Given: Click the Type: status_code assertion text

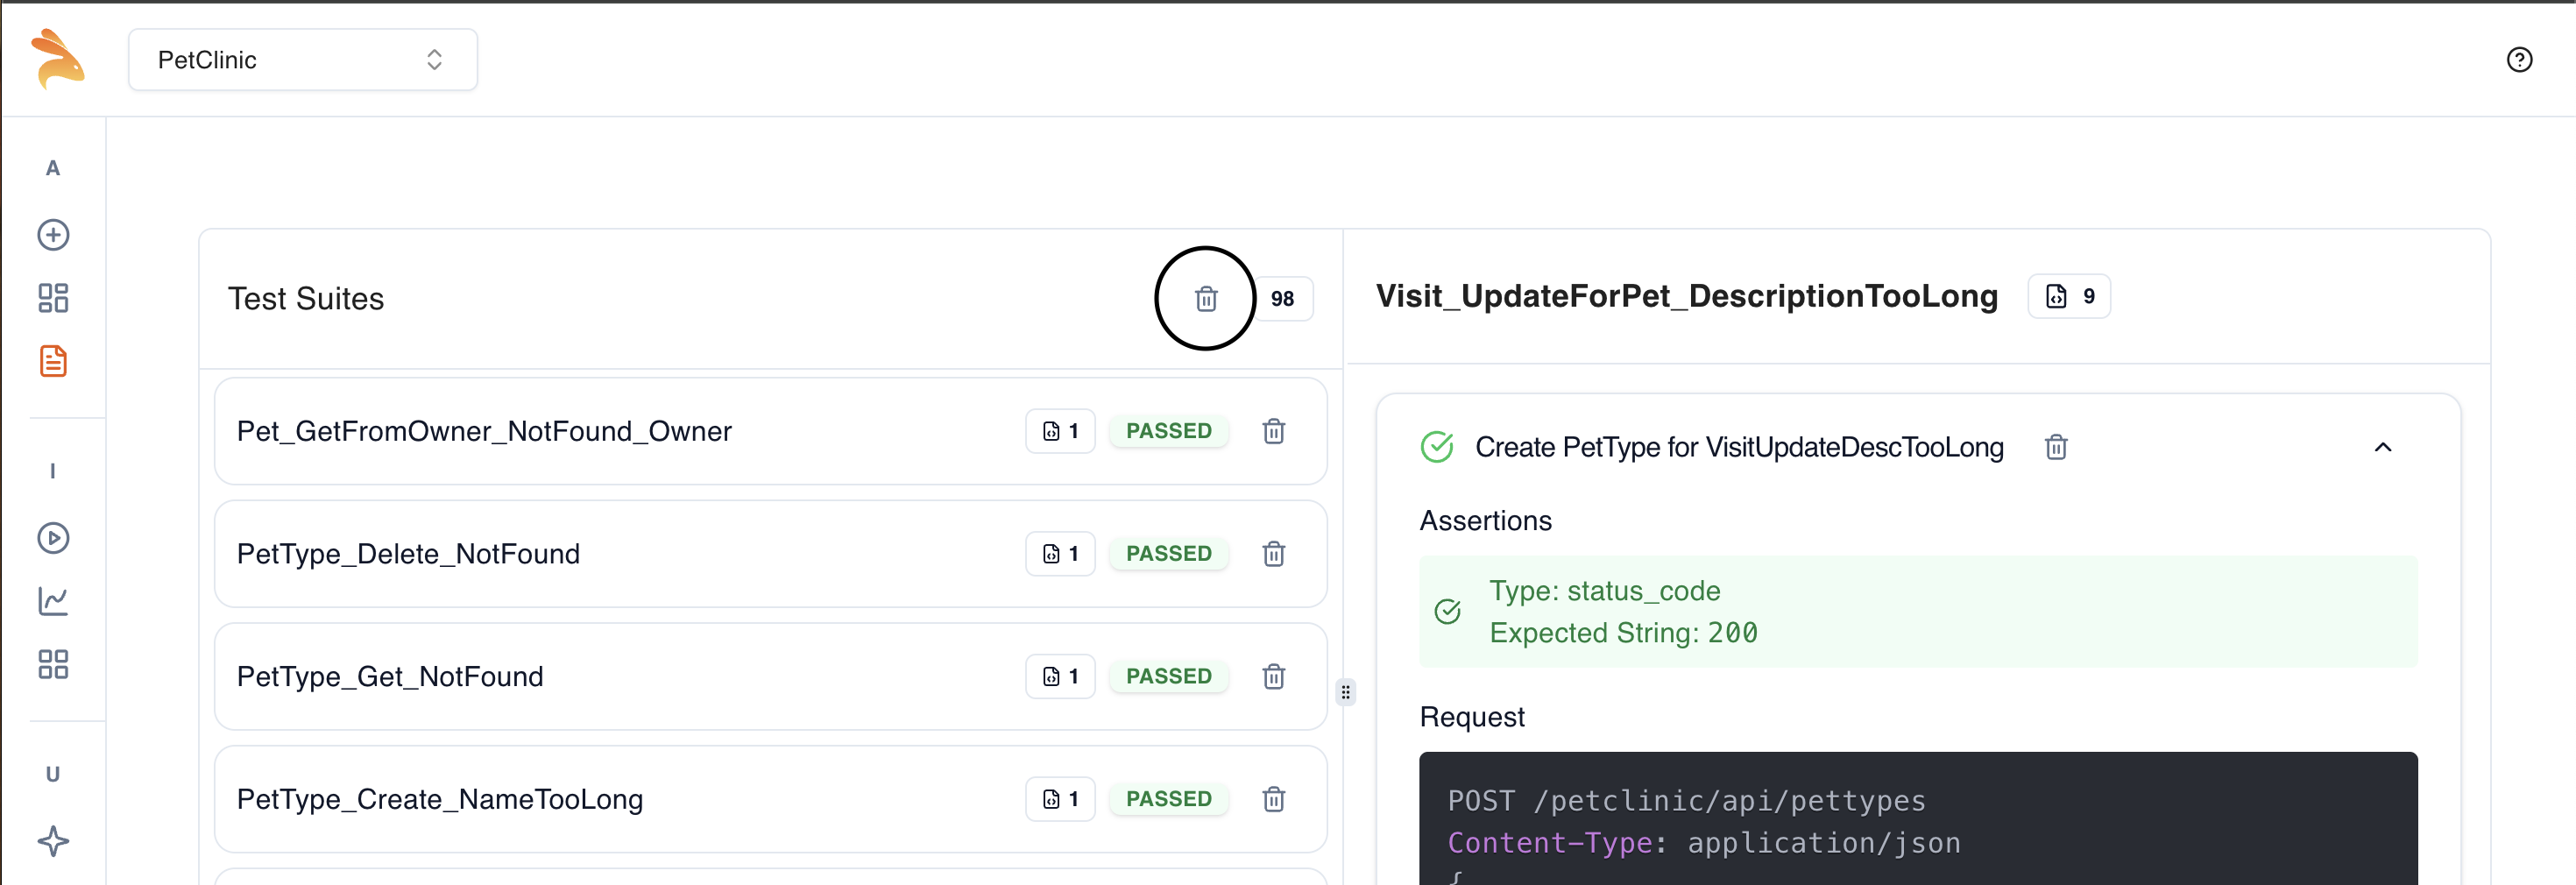Looking at the screenshot, I should pyautogui.click(x=1604, y=591).
